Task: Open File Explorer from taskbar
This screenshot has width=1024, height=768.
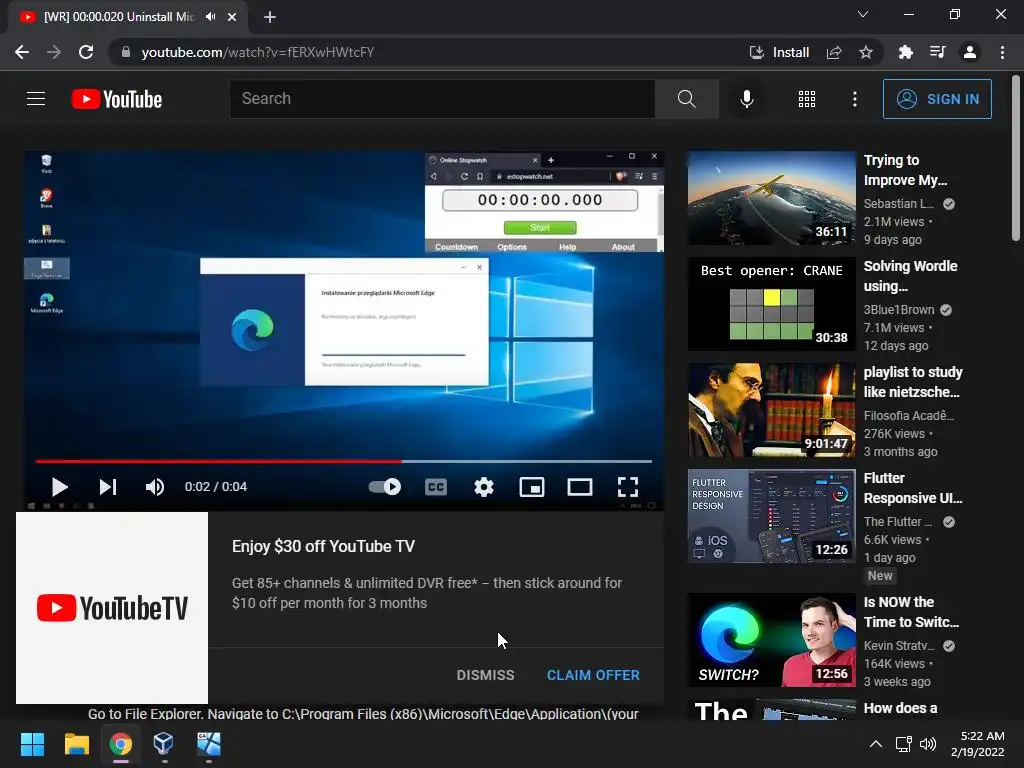Action: pos(76,744)
